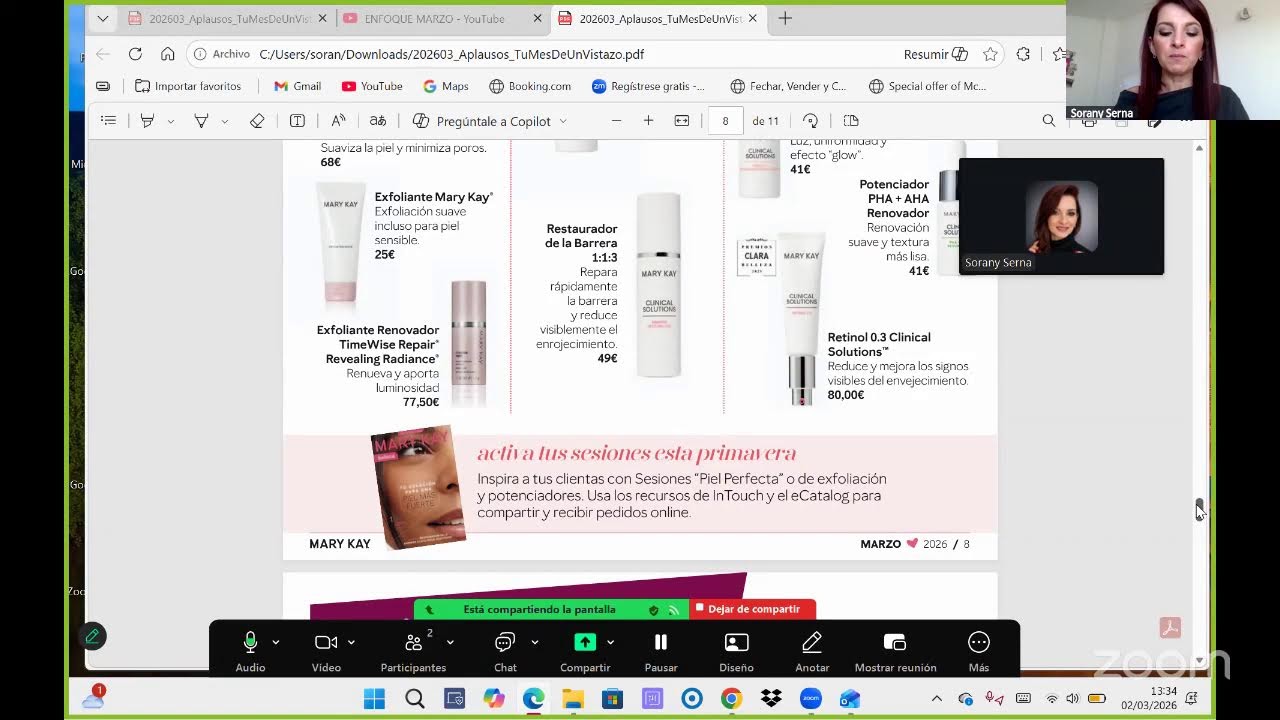This screenshot has height=720, width=1280.
Task: Open Maps bookmark
Action: 446,86
